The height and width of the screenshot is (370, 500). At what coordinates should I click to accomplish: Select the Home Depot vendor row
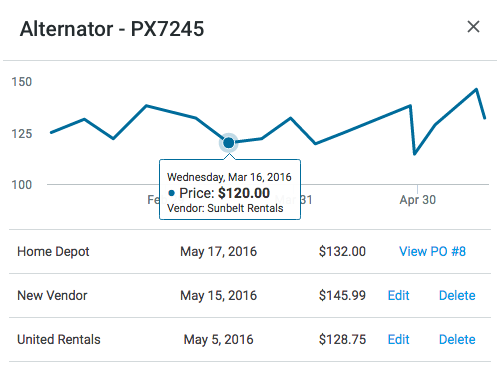tap(250, 252)
